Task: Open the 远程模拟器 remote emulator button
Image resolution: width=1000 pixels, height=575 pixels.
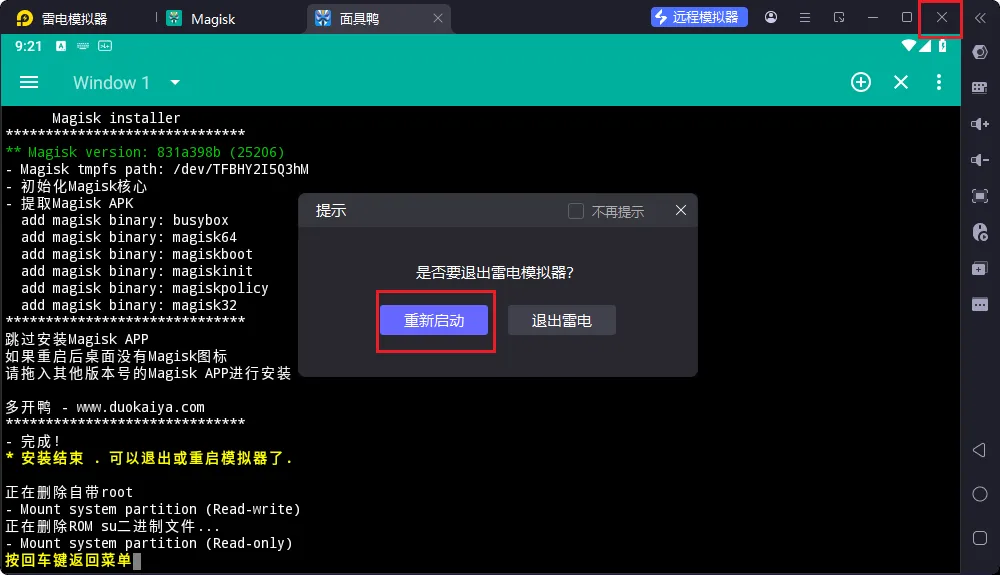Action: tap(698, 17)
